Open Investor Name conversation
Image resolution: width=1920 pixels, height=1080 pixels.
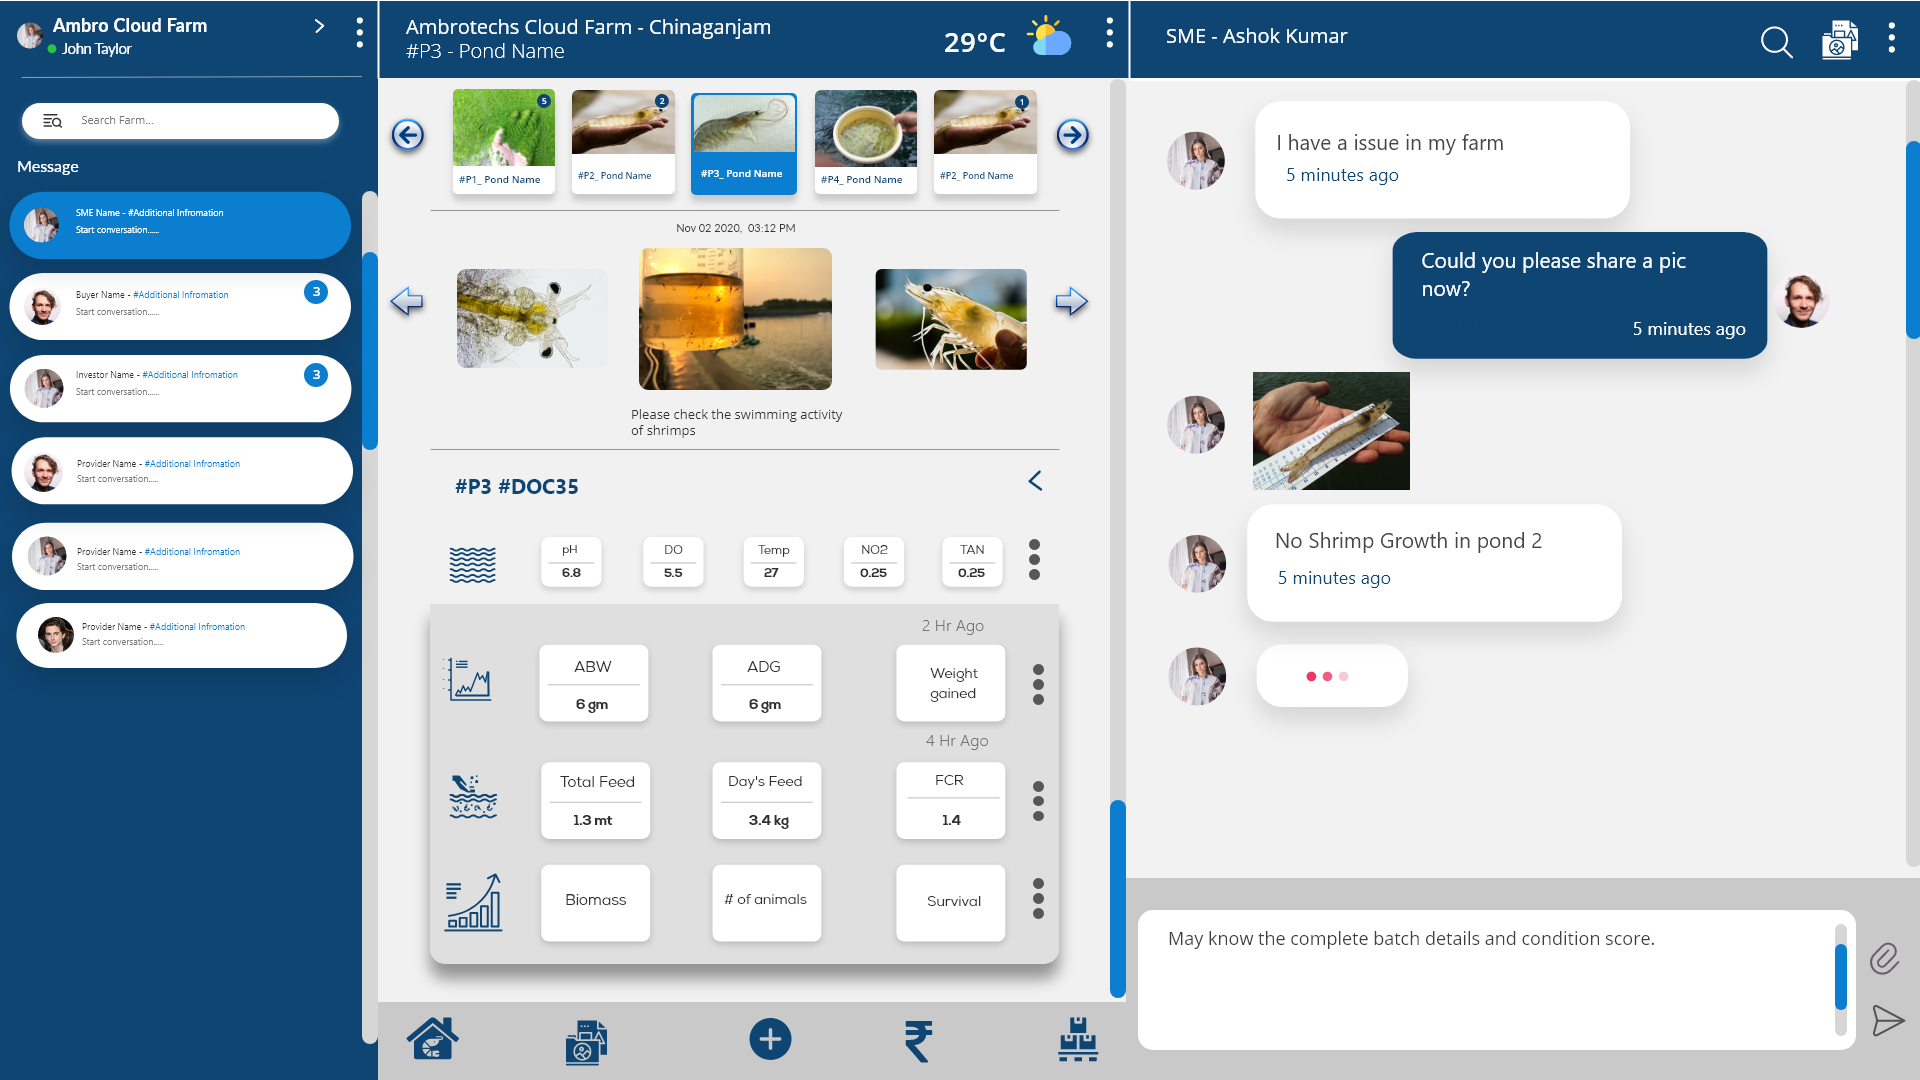coord(180,388)
